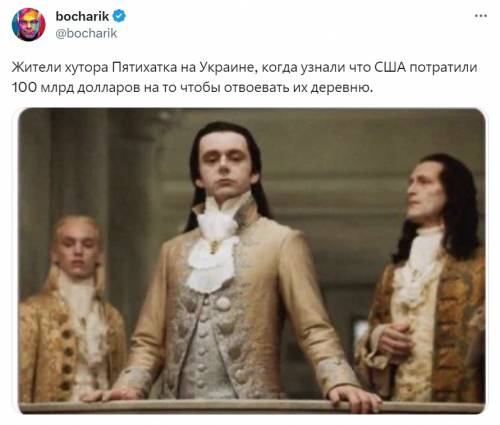This screenshot has height=425, width=500.
Task: Open the tweet's three-dot more options menu
Action: 481,16
